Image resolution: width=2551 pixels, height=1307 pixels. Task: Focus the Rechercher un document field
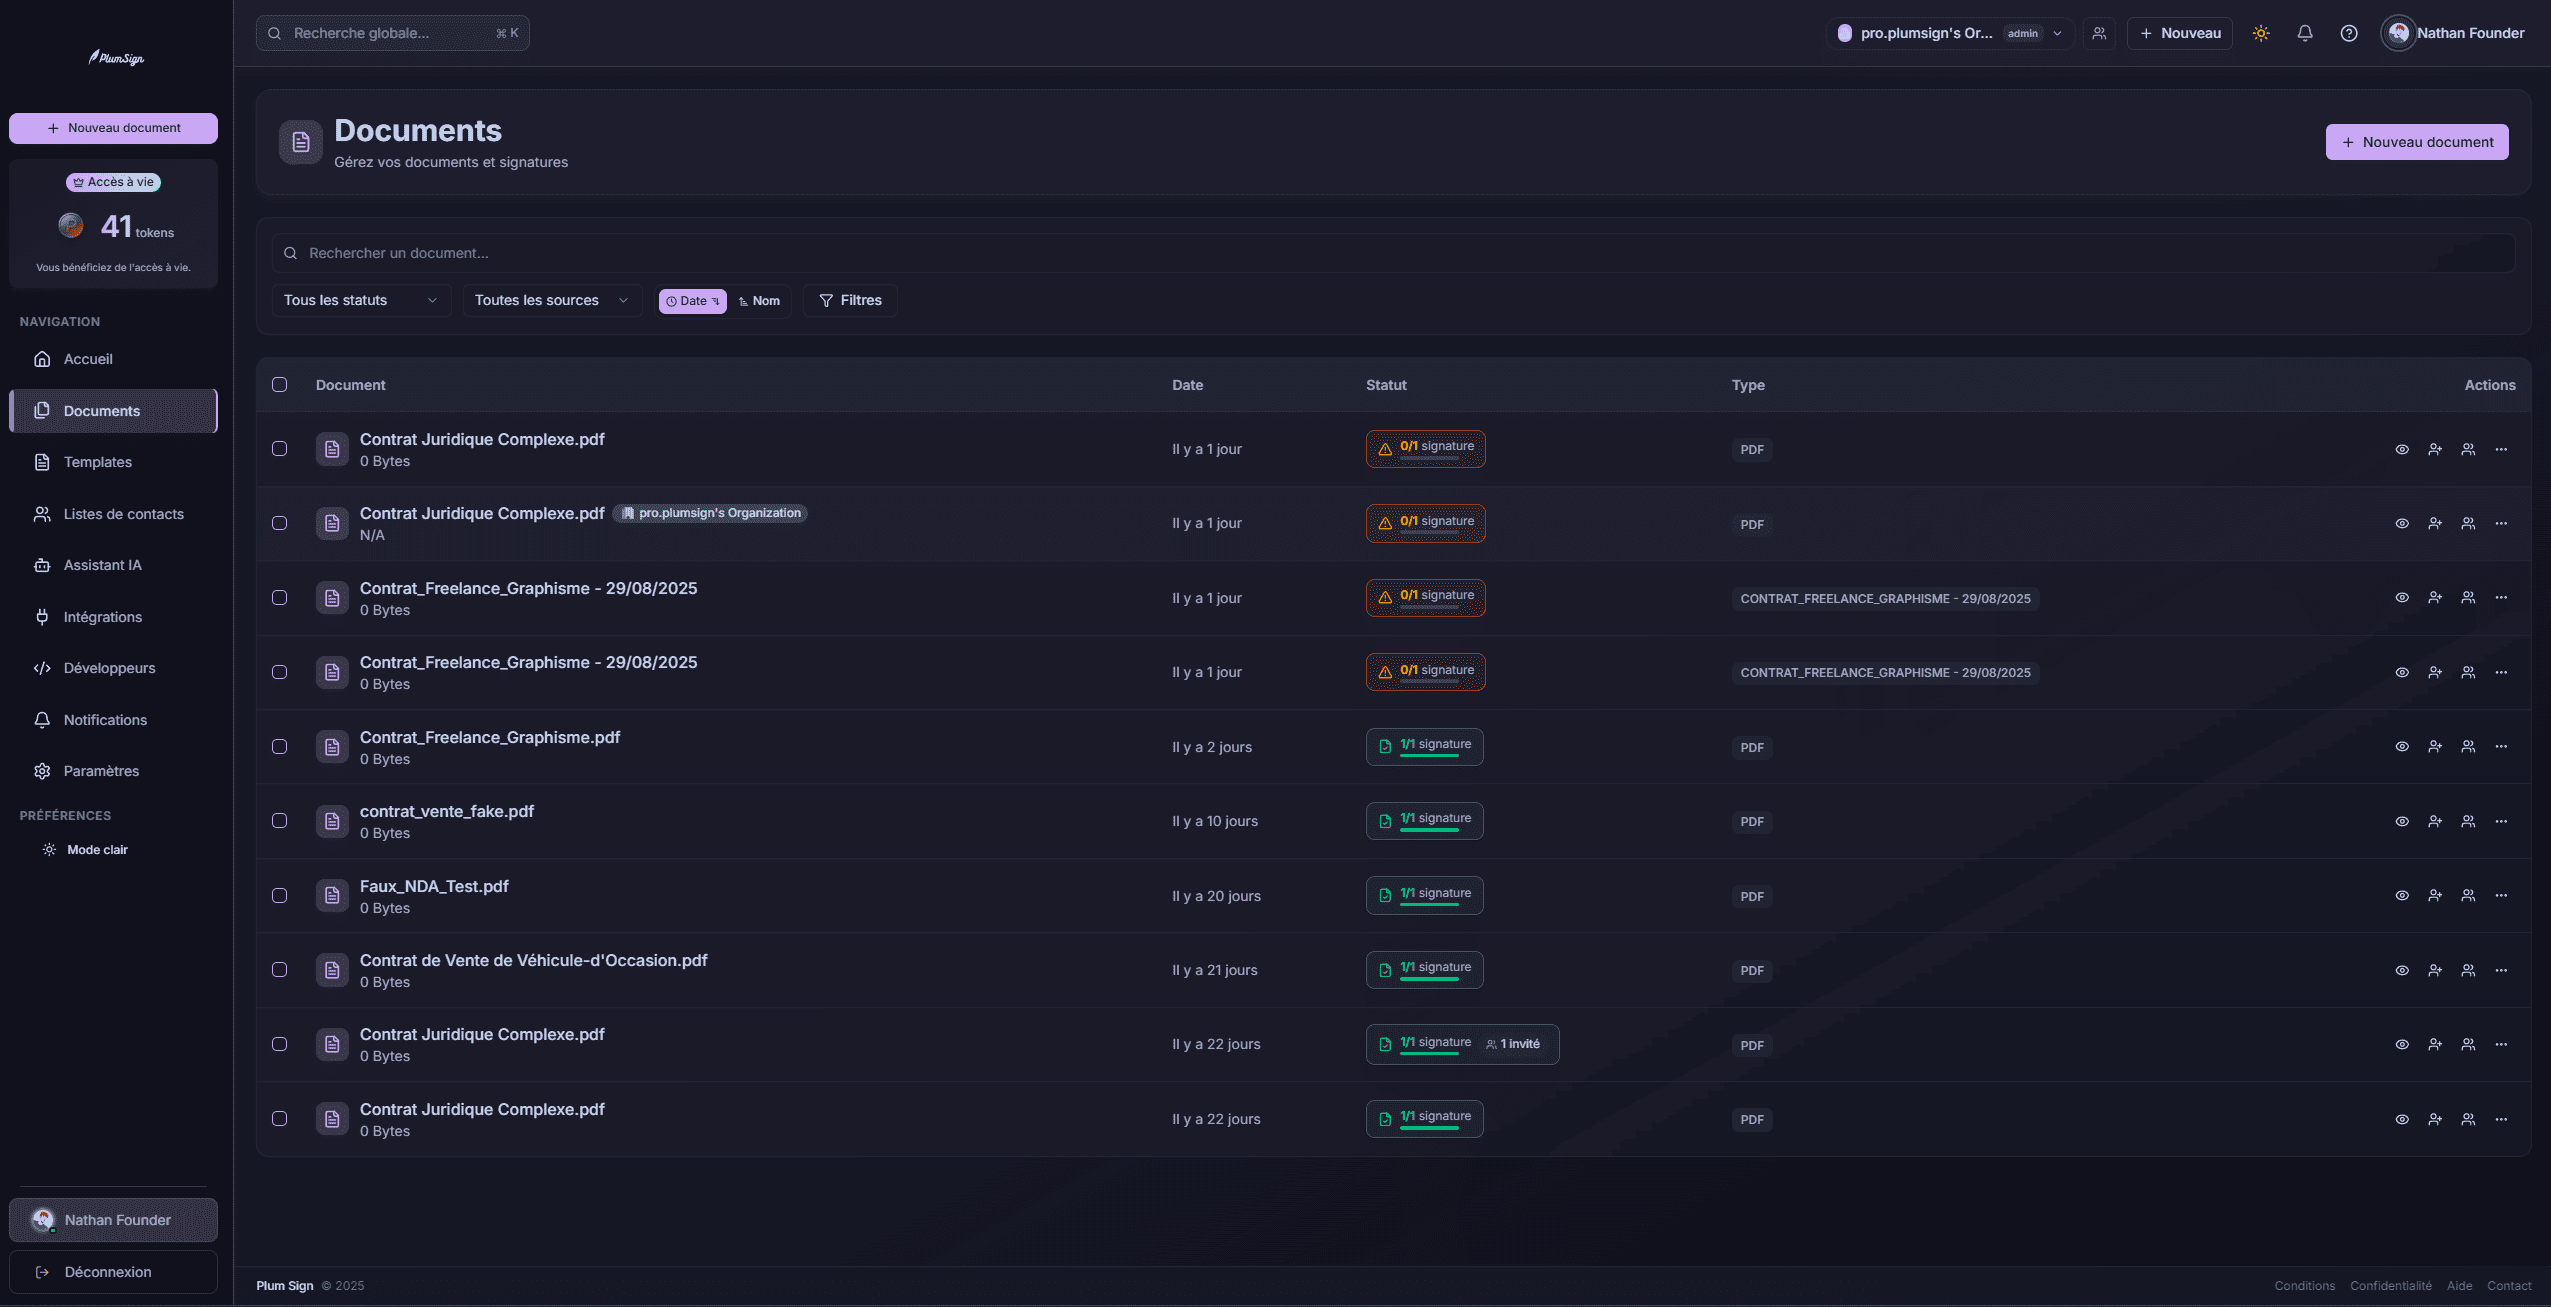tap(1393, 253)
